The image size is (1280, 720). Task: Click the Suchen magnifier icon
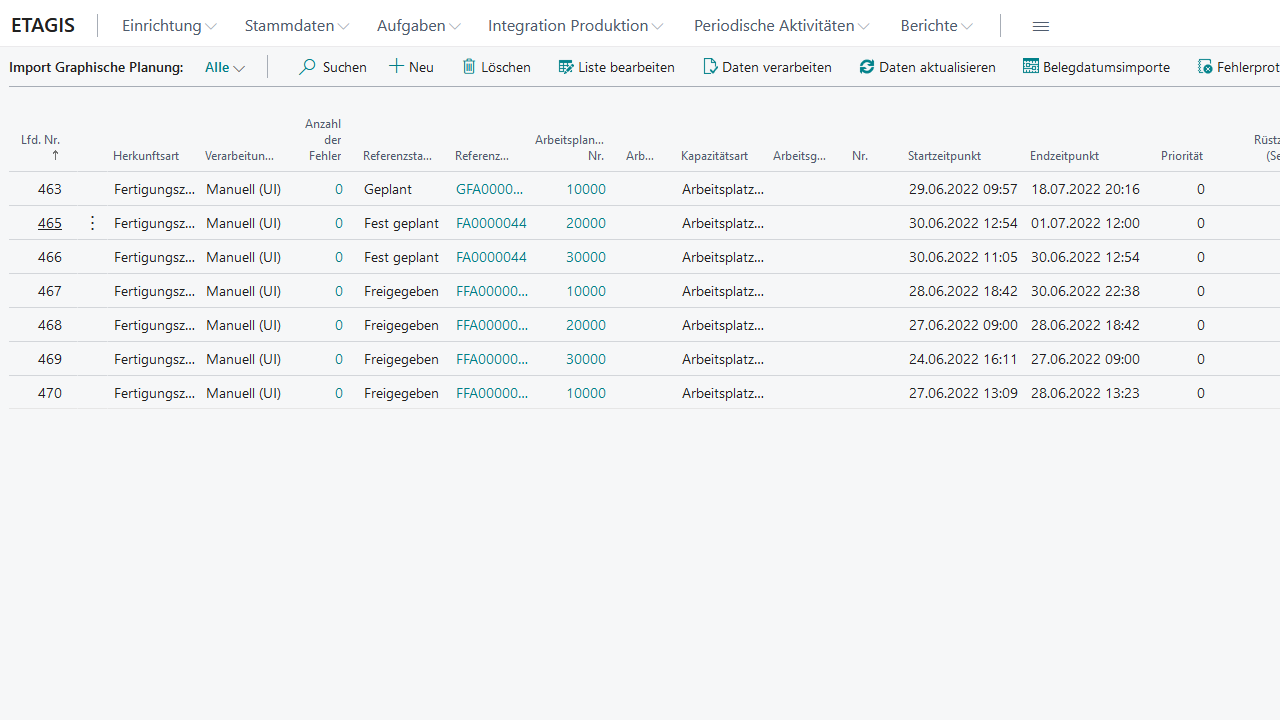[307, 67]
